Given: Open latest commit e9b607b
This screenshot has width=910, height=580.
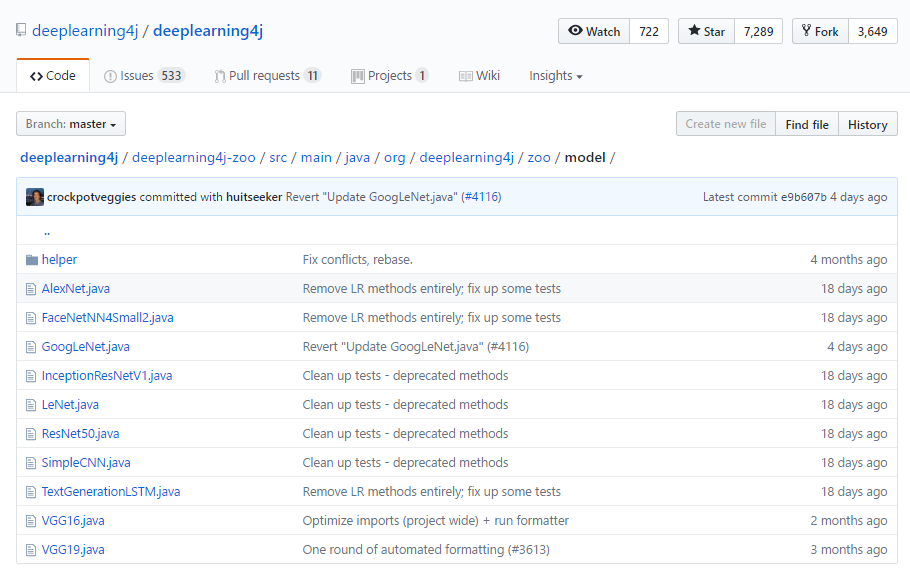Looking at the screenshot, I should point(803,197).
